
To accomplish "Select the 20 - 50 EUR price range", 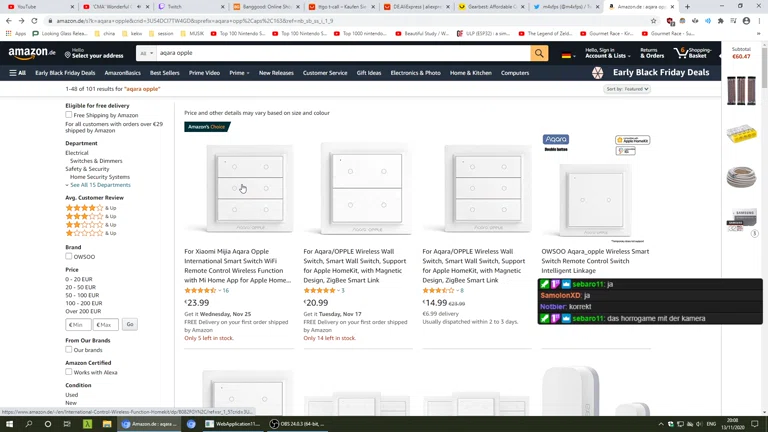I will pyautogui.click(x=80, y=288).
